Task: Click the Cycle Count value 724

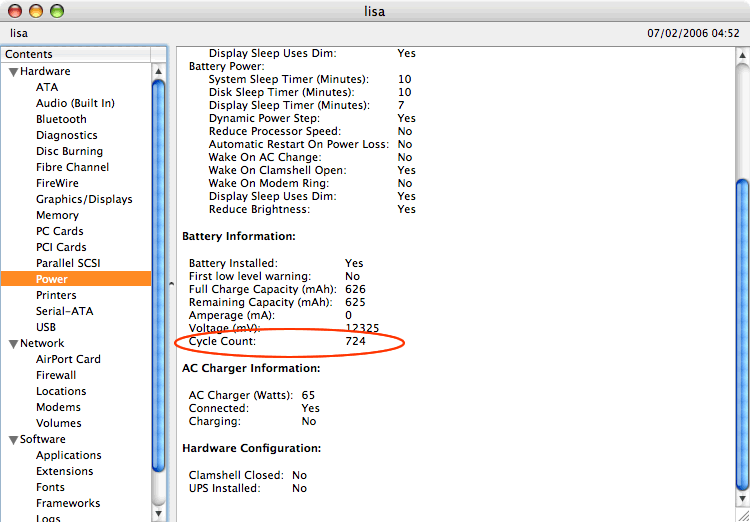Action: (x=355, y=341)
